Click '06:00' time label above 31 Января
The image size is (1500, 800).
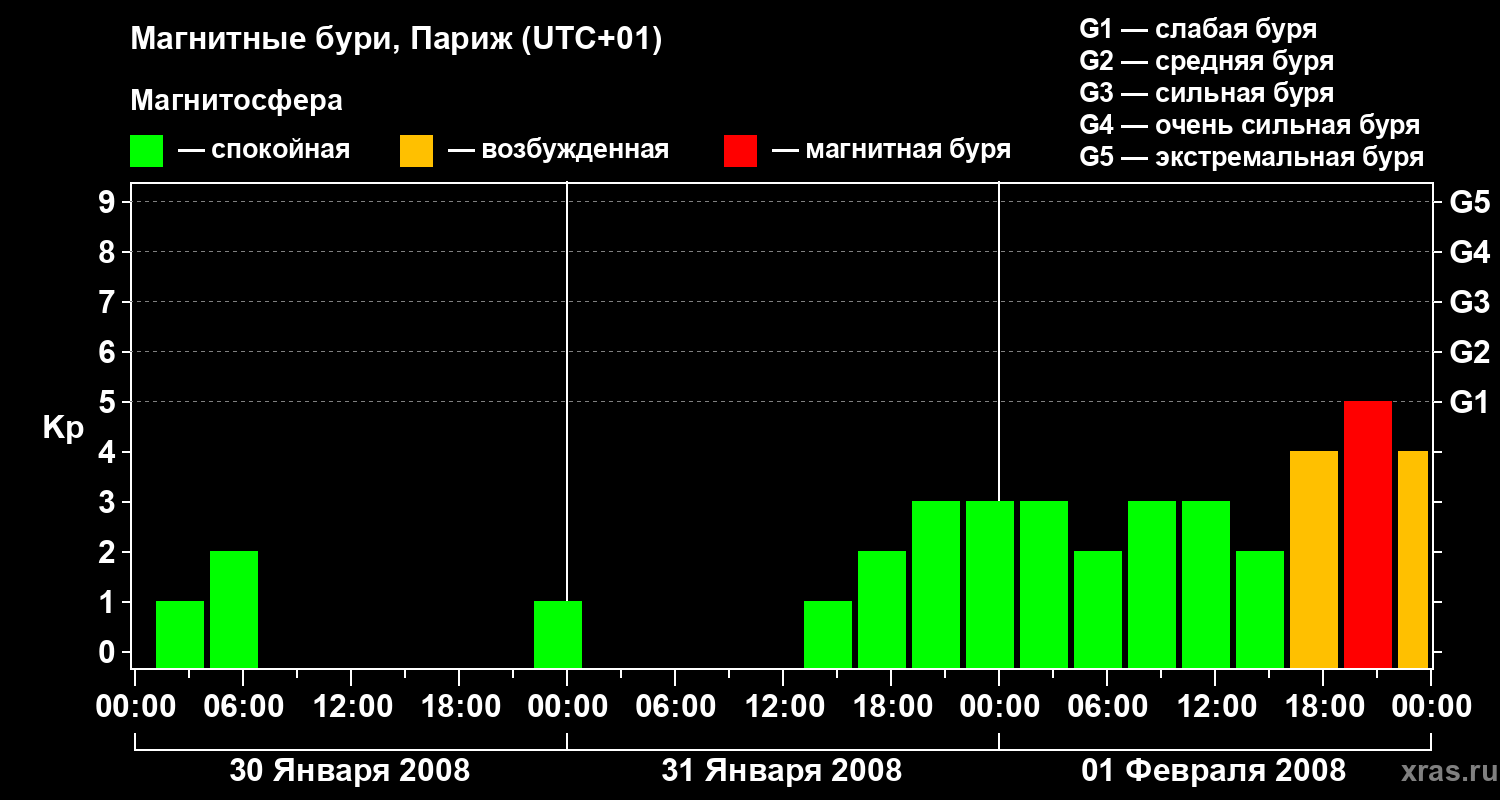pos(674,707)
